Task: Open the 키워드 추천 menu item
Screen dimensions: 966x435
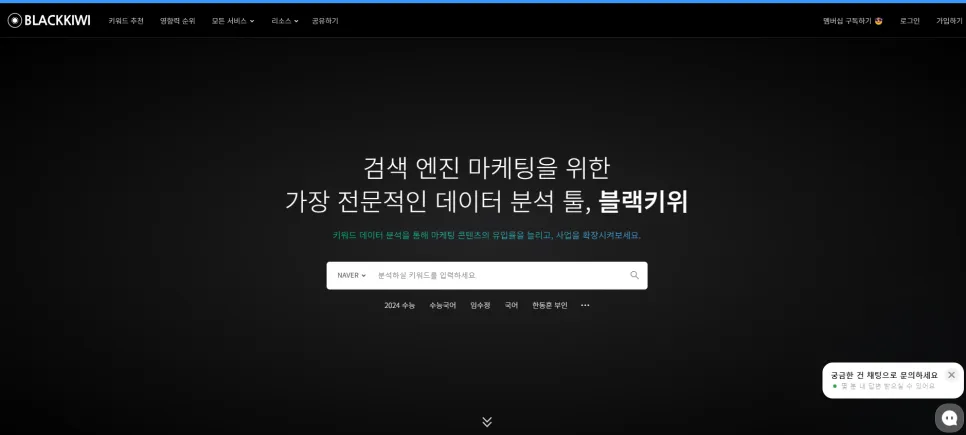Action: (x=126, y=21)
